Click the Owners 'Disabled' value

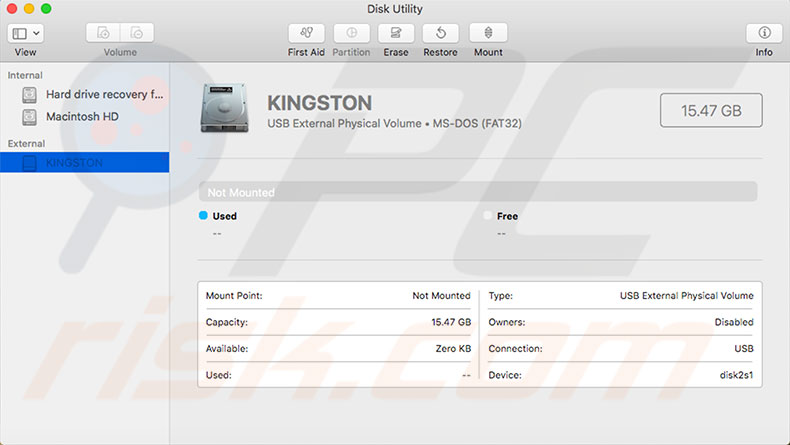pos(734,322)
